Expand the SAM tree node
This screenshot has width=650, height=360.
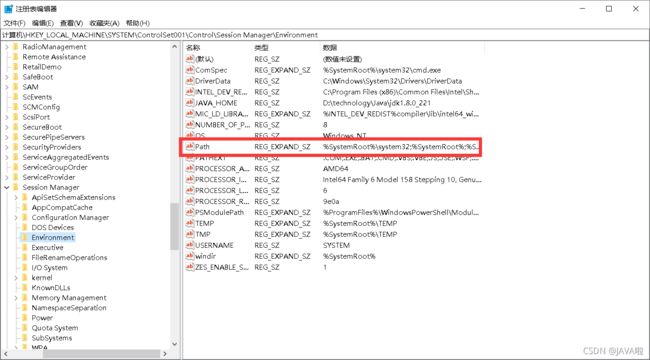tap(7, 87)
